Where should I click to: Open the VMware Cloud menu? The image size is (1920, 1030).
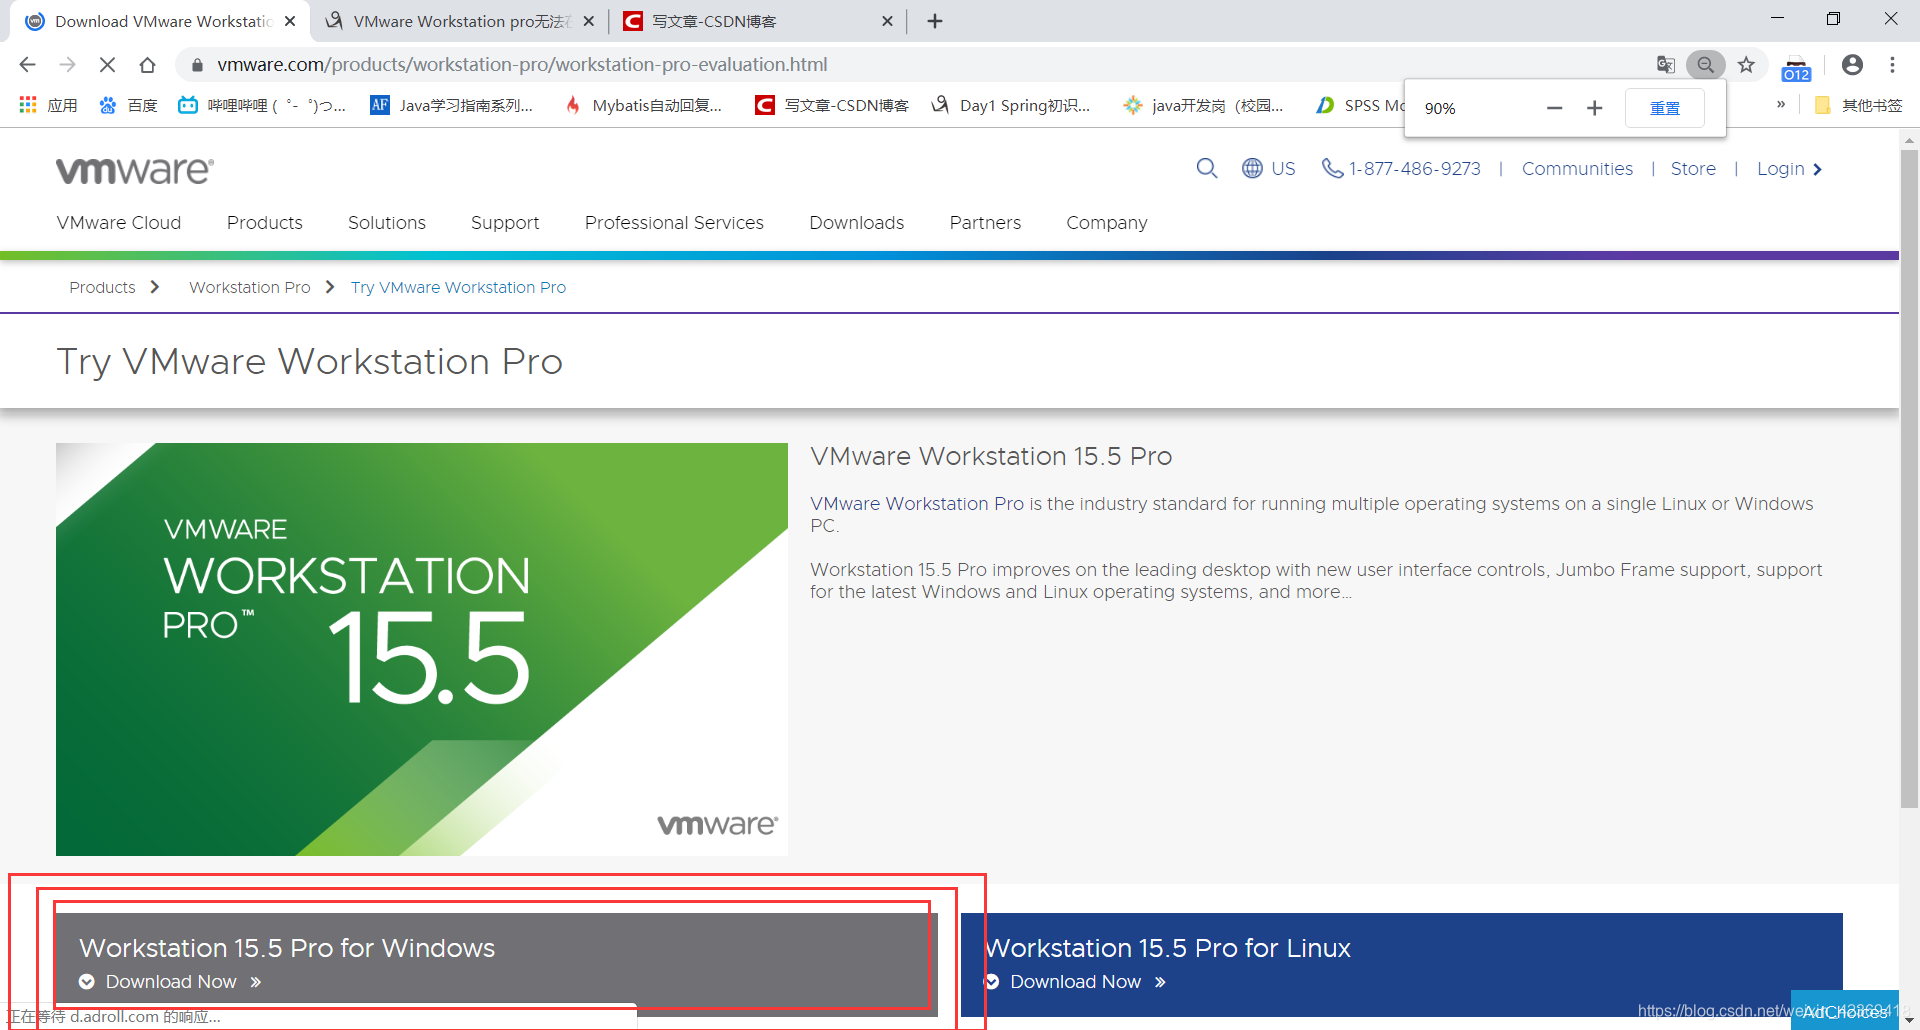(119, 223)
